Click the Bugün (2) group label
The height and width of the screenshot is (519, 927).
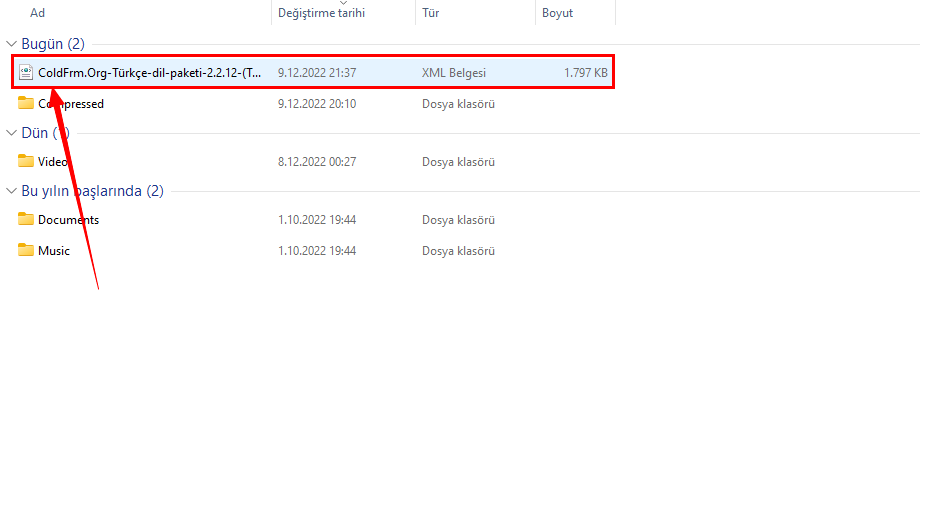click(x=53, y=44)
